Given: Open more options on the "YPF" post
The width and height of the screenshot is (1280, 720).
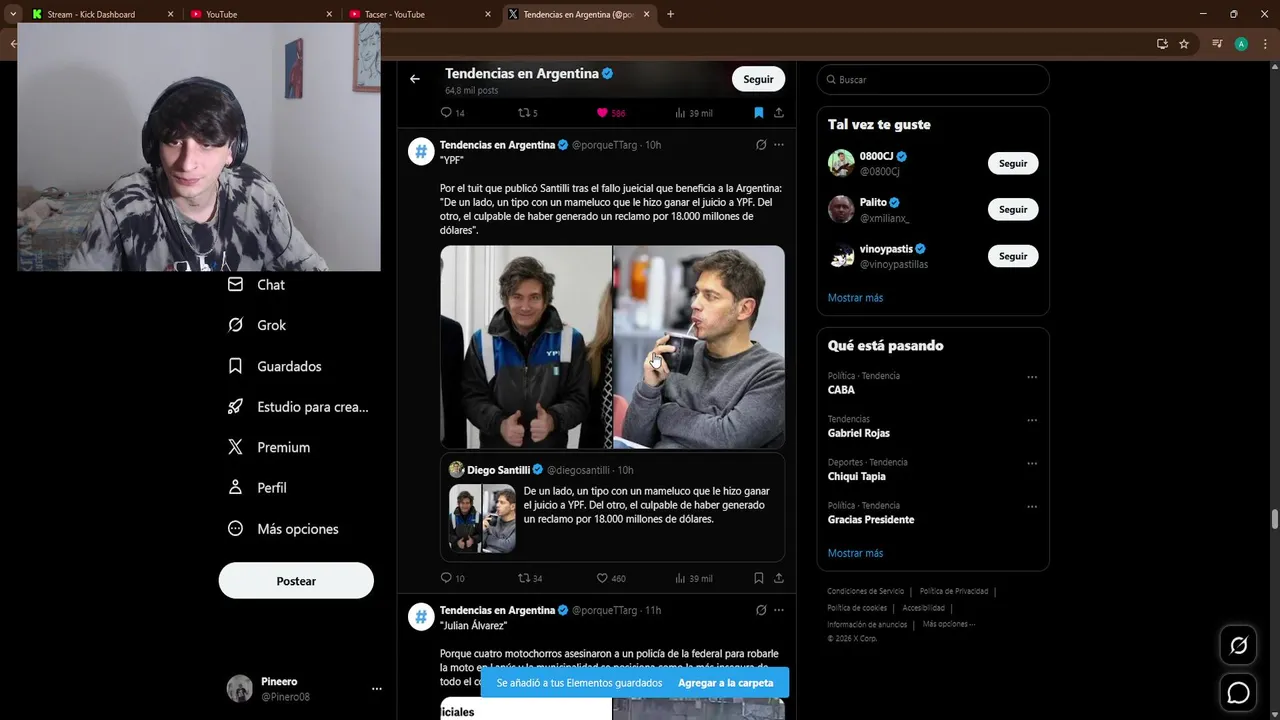Looking at the screenshot, I should tap(779, 145).
